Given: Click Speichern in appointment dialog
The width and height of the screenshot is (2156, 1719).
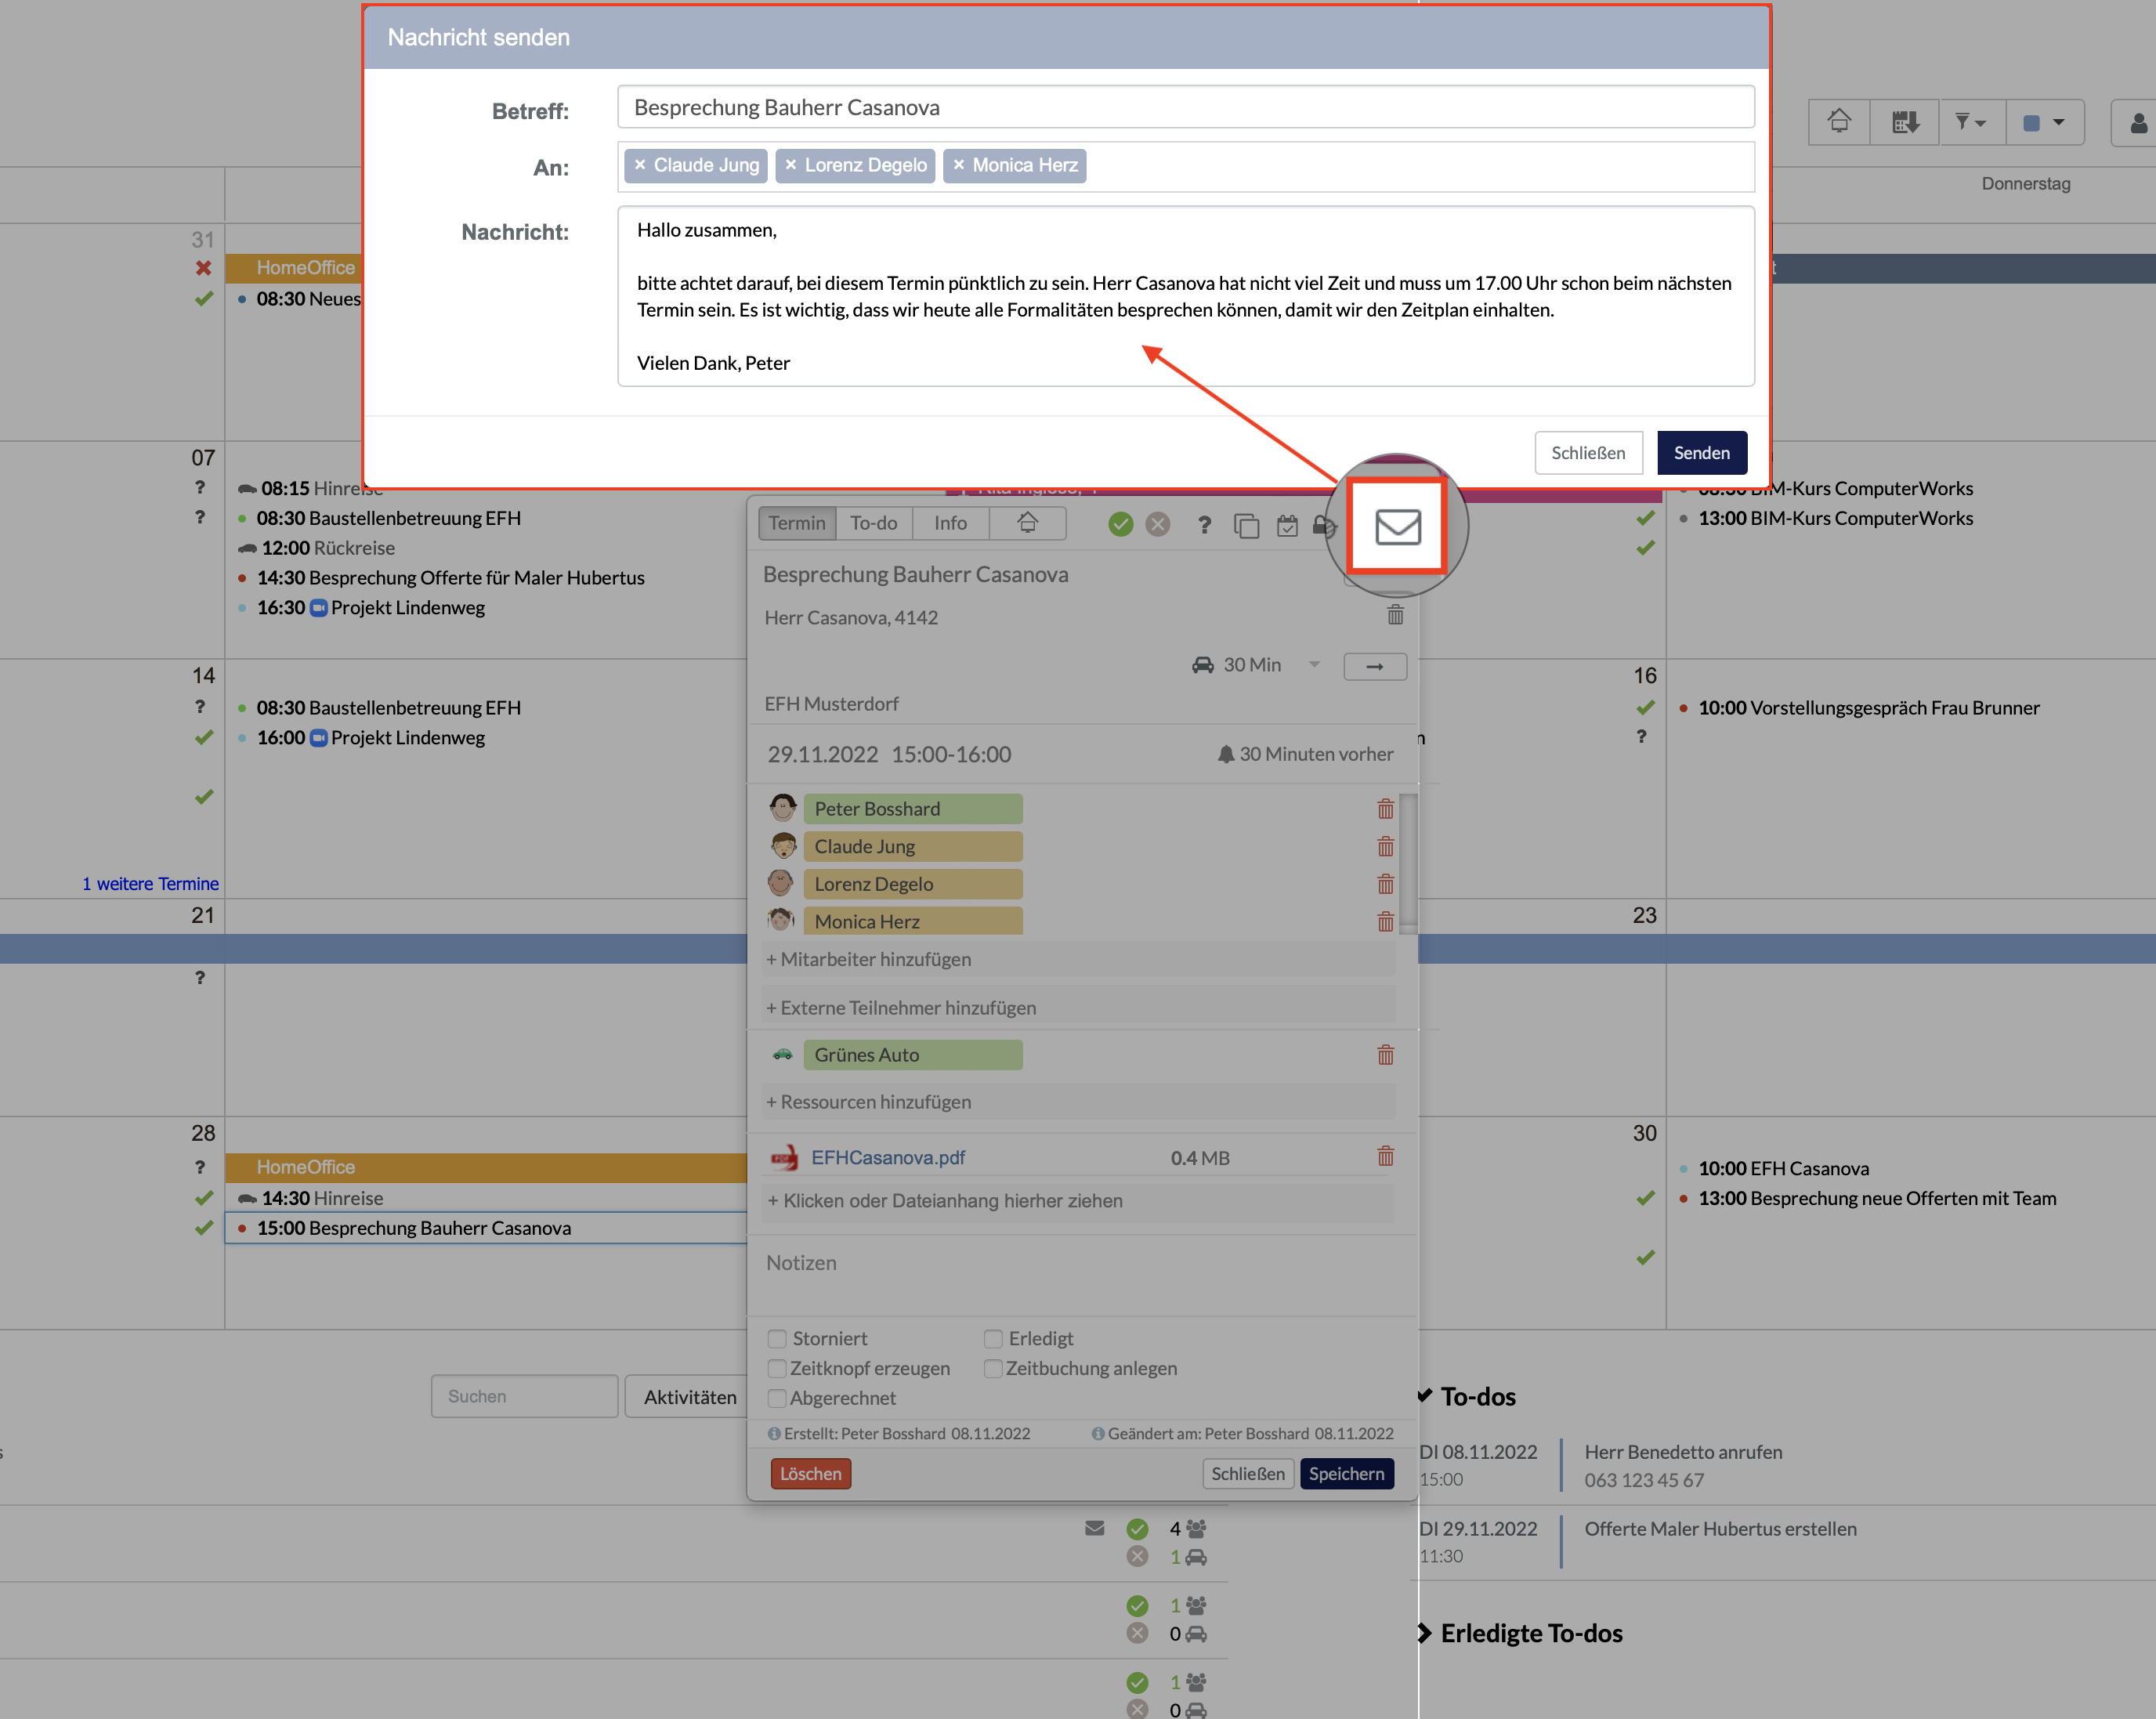Looking at the screenshot, I should pyautogui.click(x=1346, y=1474).
